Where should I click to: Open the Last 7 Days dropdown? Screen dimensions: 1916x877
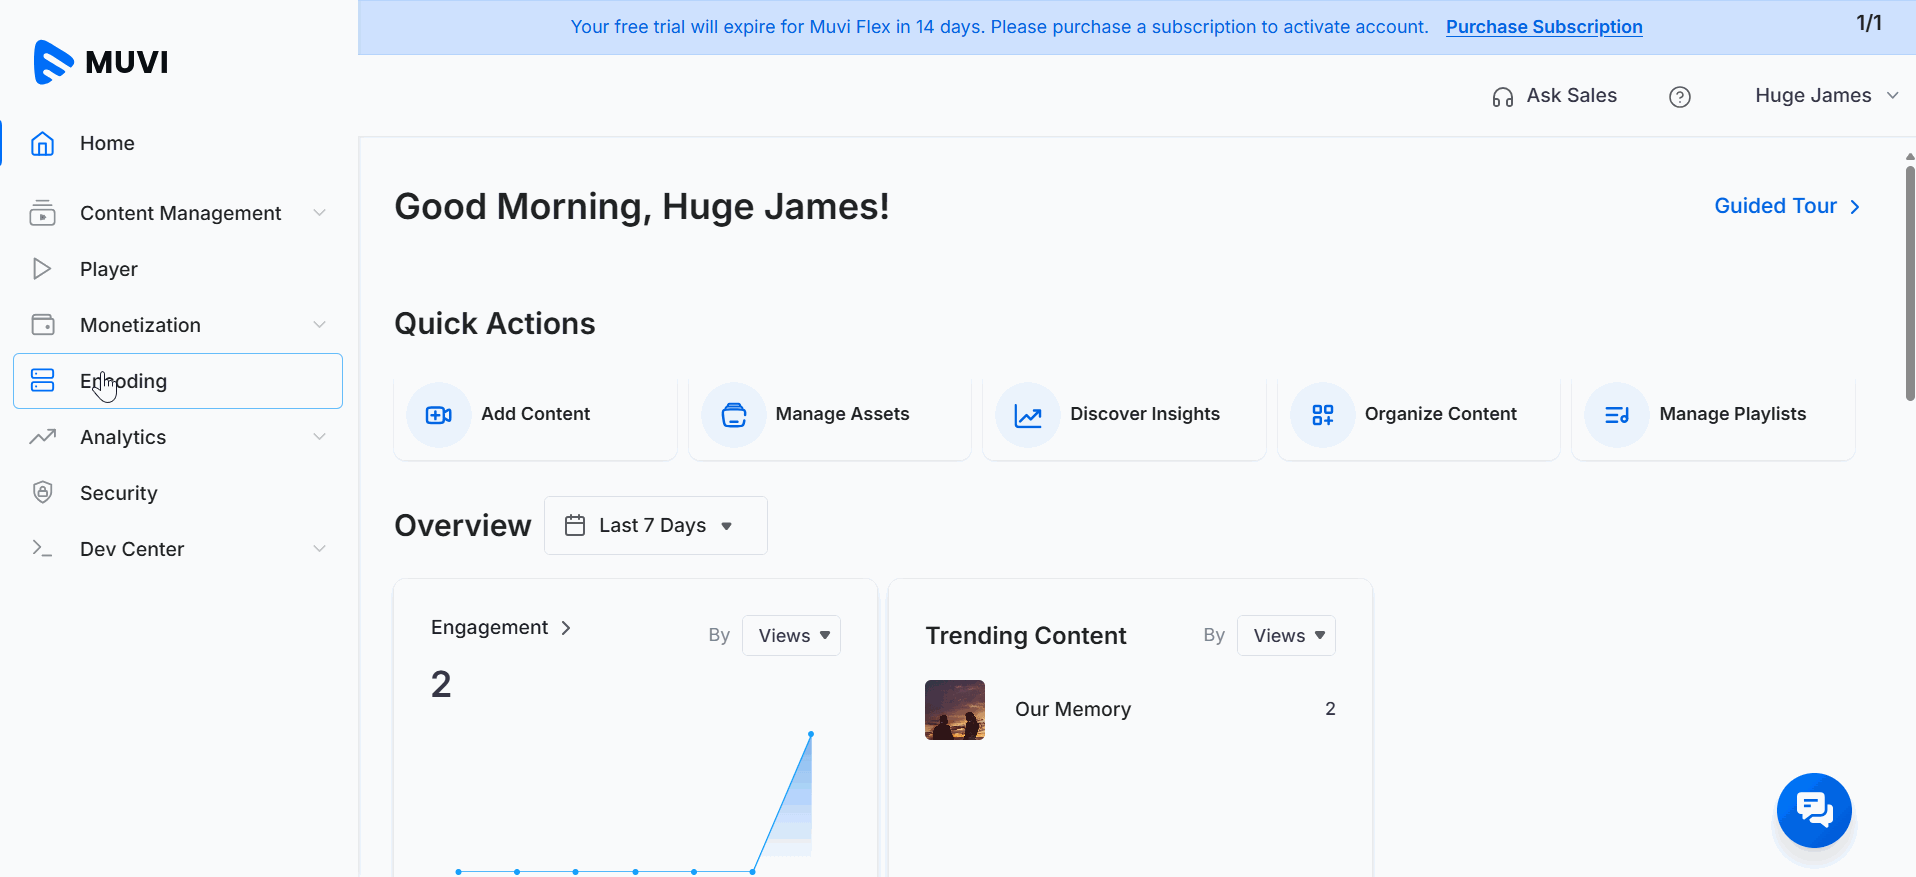point(655,526)
